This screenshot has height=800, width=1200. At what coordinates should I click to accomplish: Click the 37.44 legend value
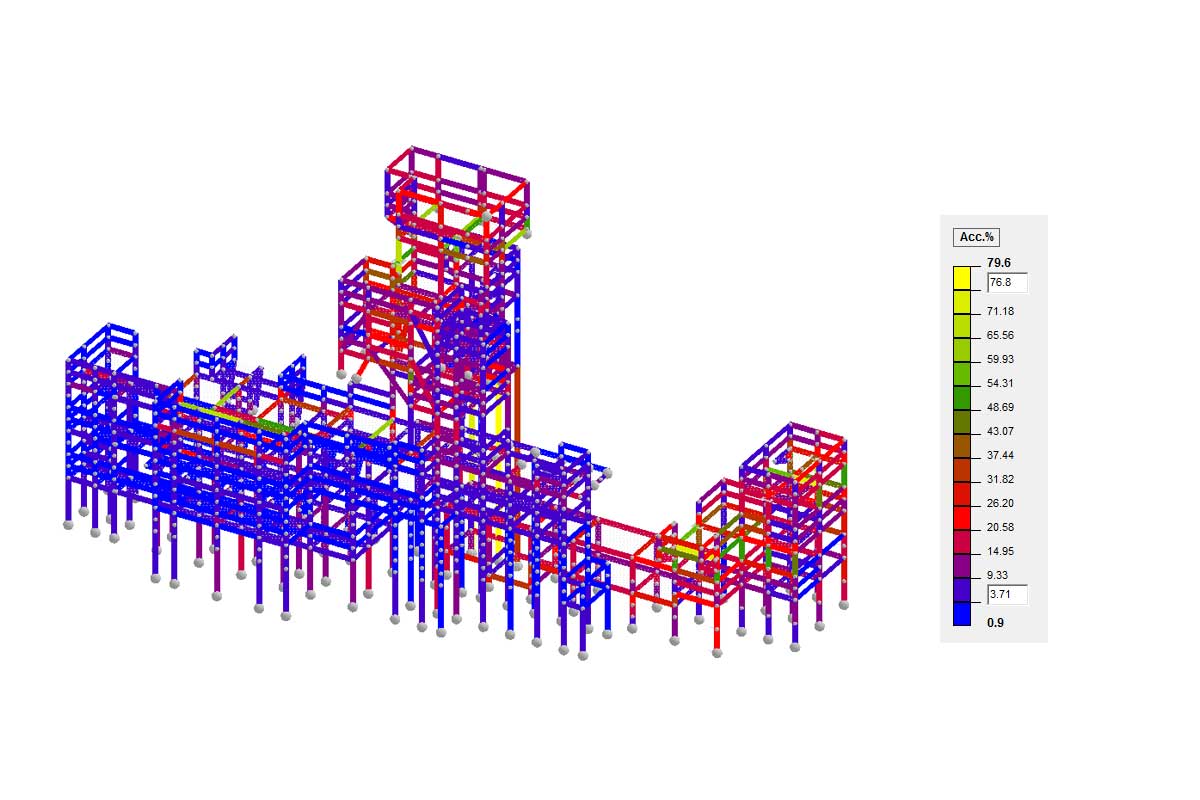pyautogui.click(x=1000, y=455)
